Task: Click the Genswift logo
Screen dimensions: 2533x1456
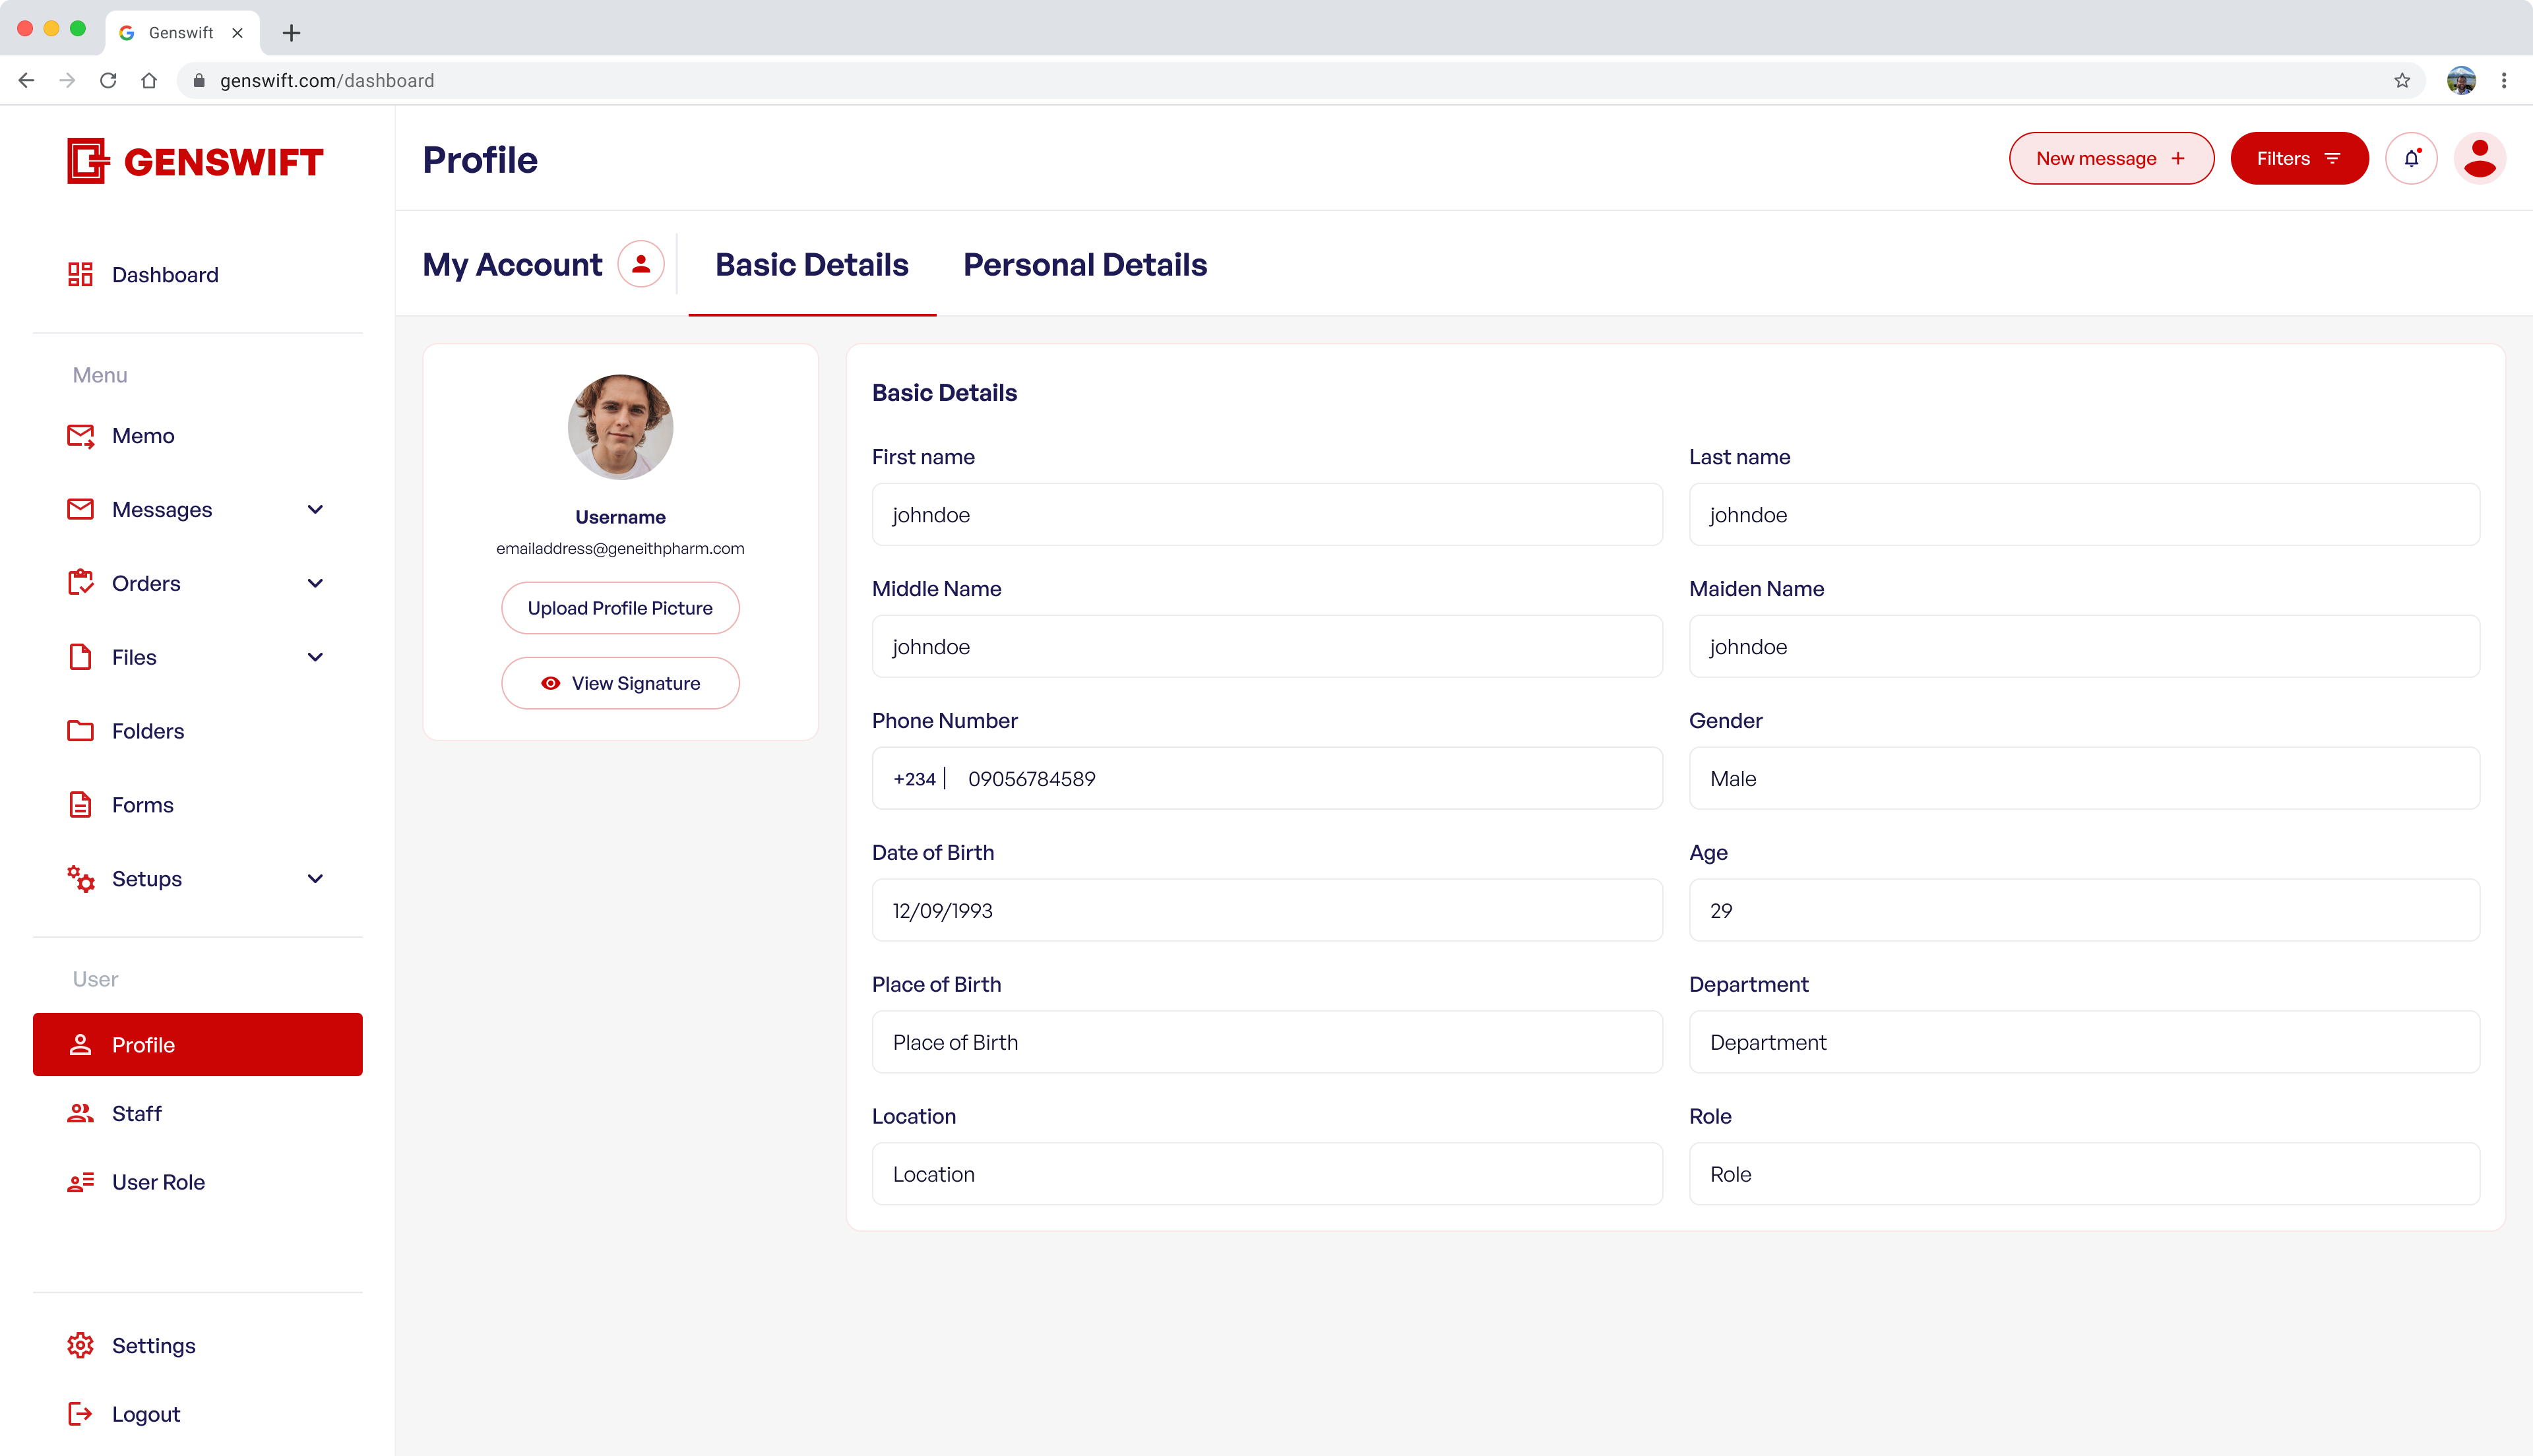Action: [195, 161]
